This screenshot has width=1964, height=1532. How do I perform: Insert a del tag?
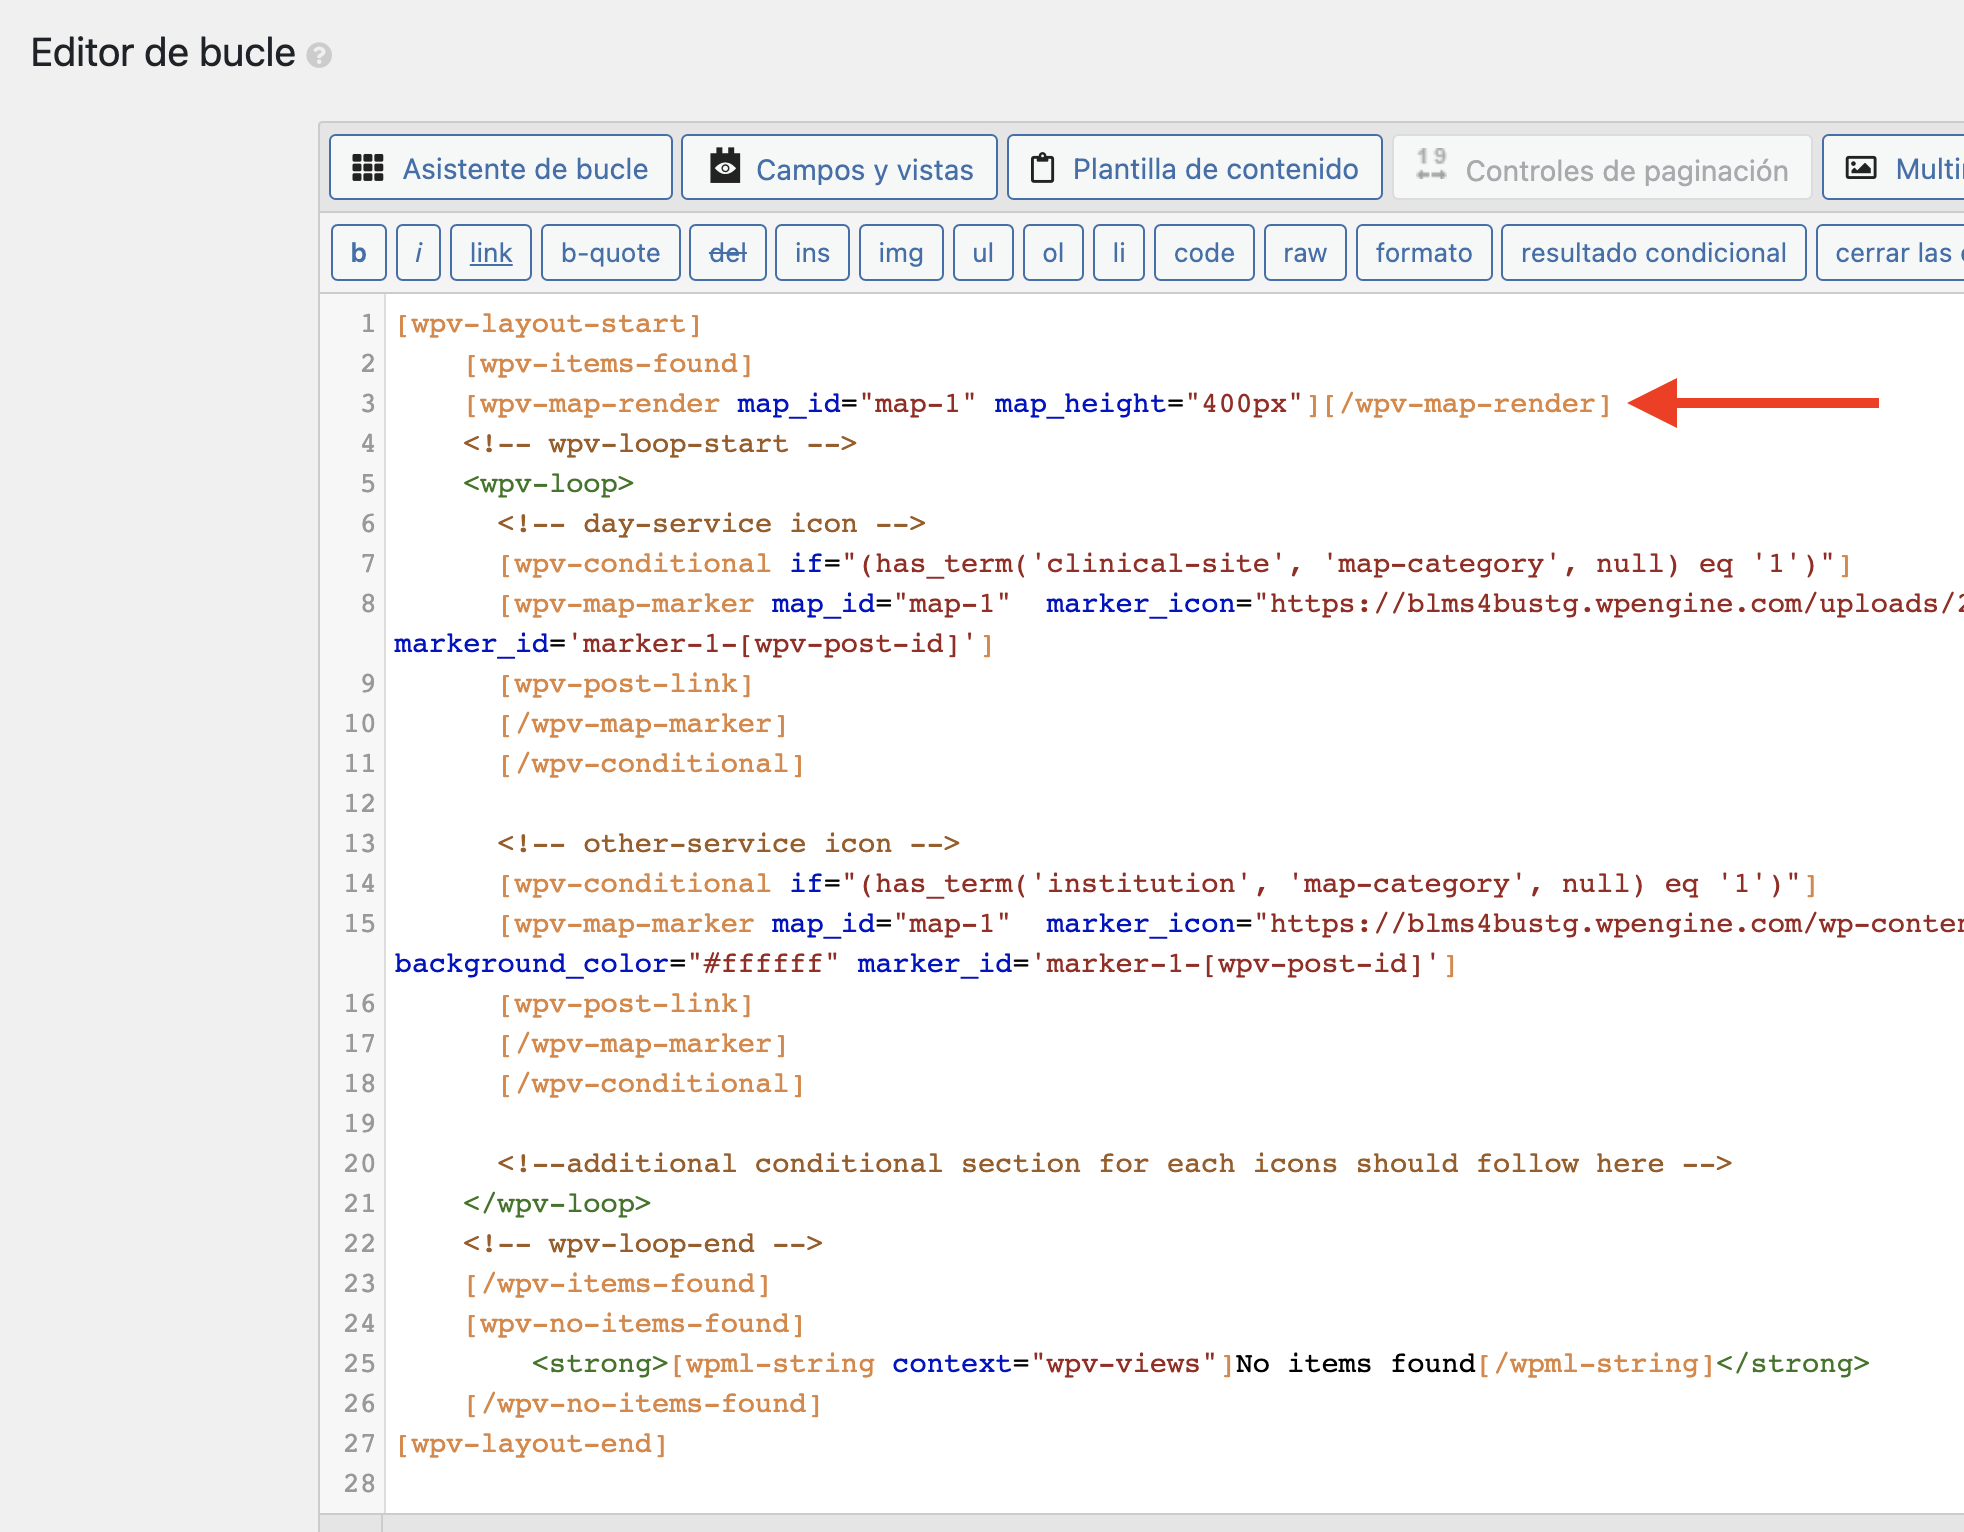[x=728, y=253]
